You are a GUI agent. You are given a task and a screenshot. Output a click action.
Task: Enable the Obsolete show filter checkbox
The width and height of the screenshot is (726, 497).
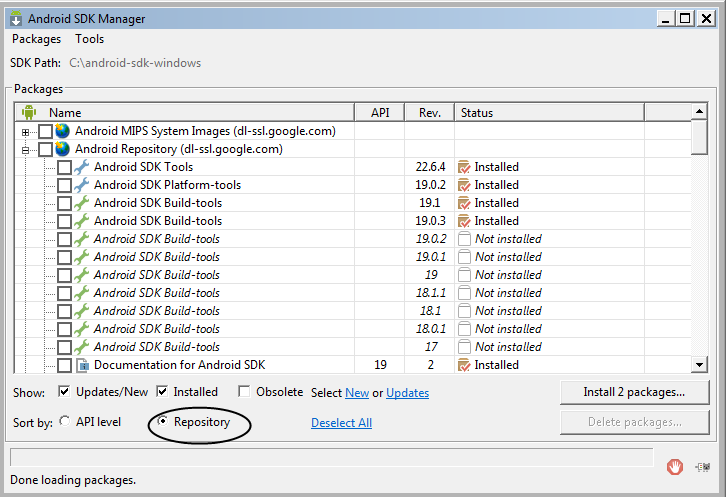[x=244, y=391]
